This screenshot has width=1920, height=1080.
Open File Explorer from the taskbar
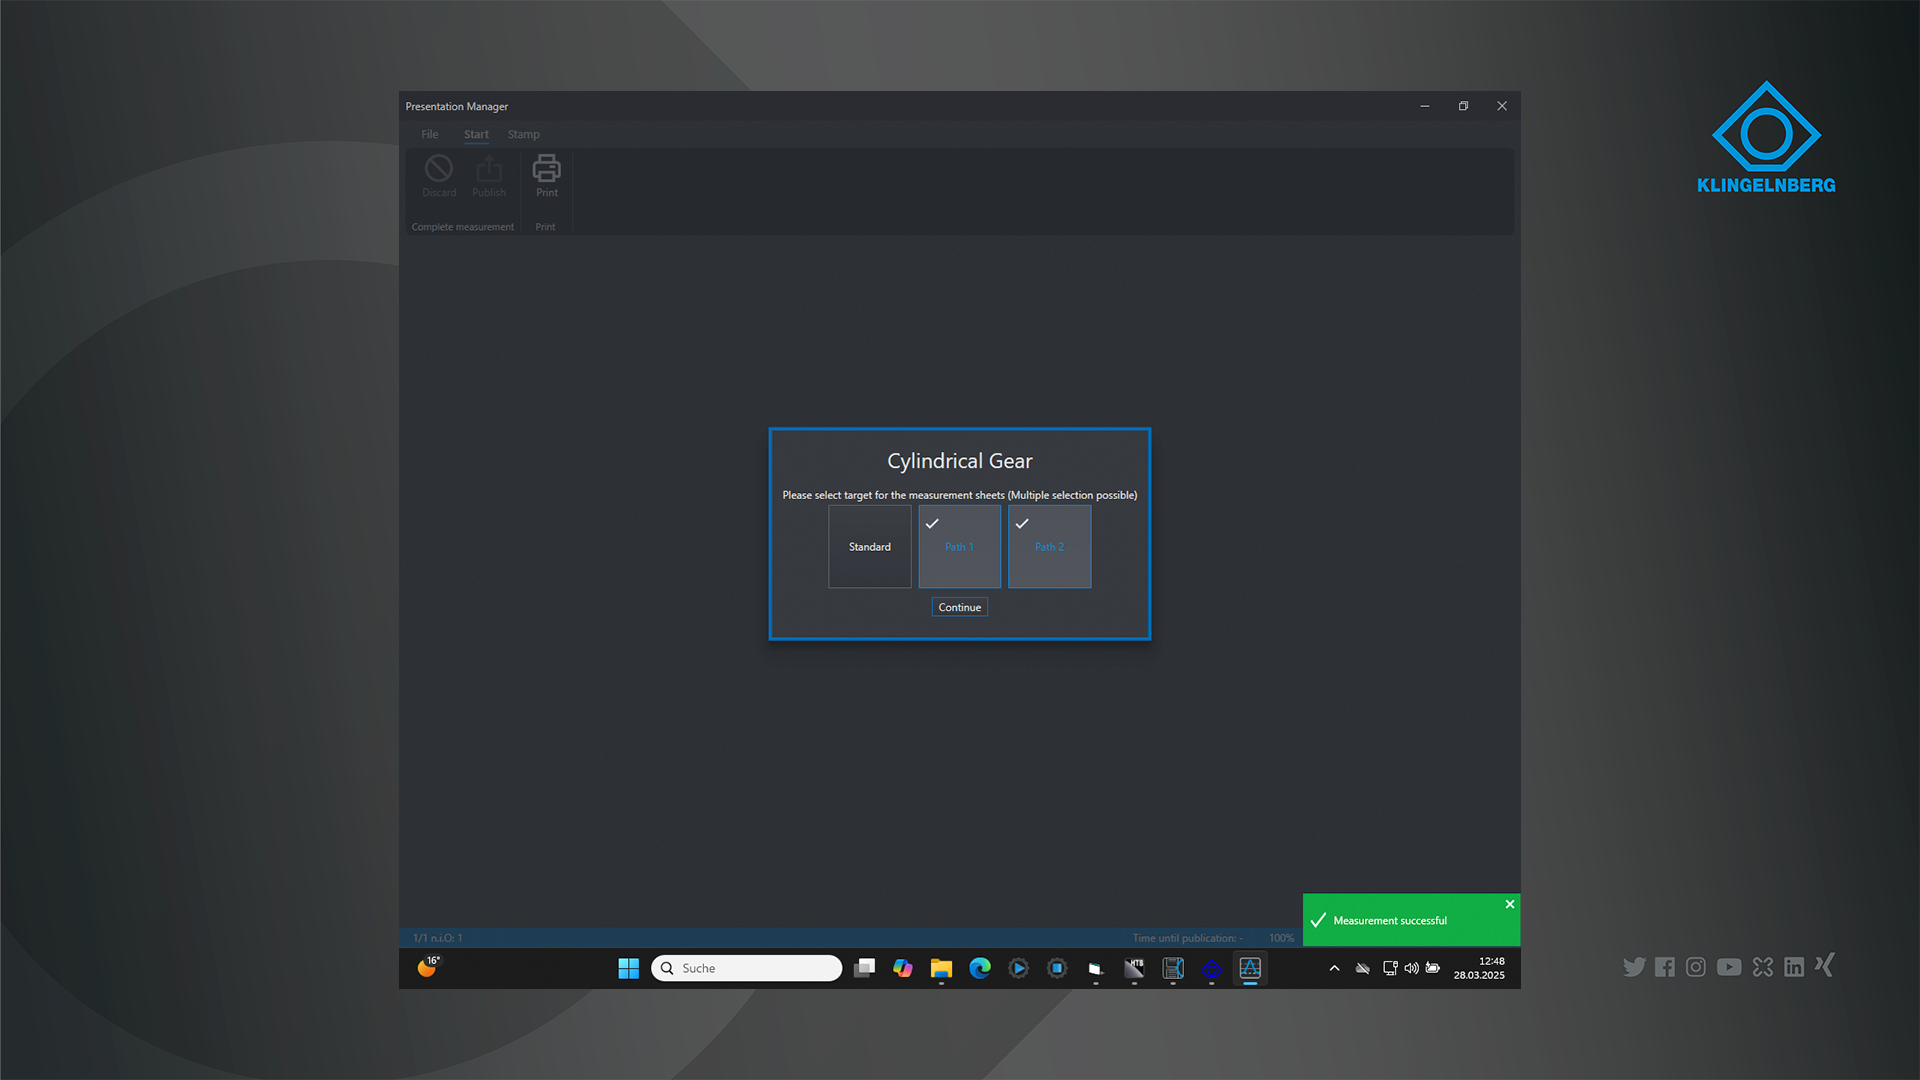(941, 968)
